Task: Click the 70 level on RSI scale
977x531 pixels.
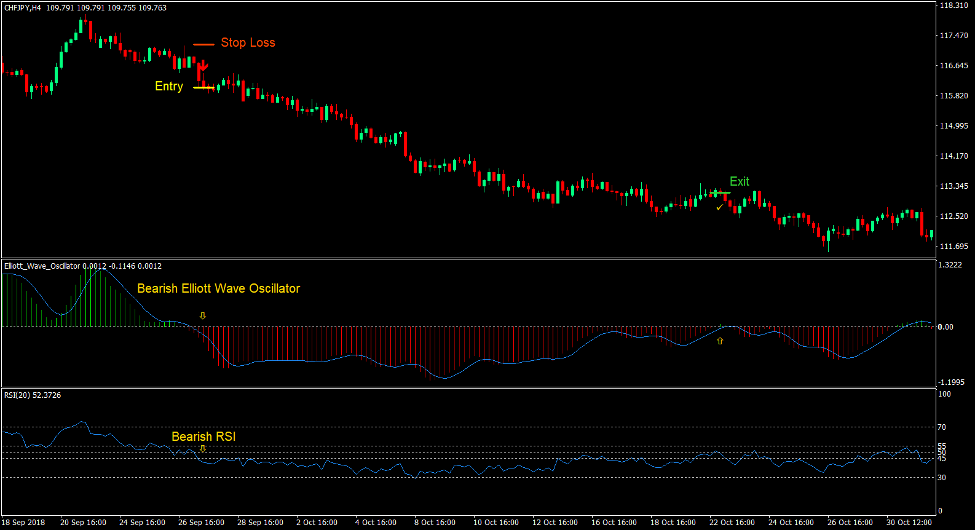Action: pyautogui.click(x=943, y=427)
